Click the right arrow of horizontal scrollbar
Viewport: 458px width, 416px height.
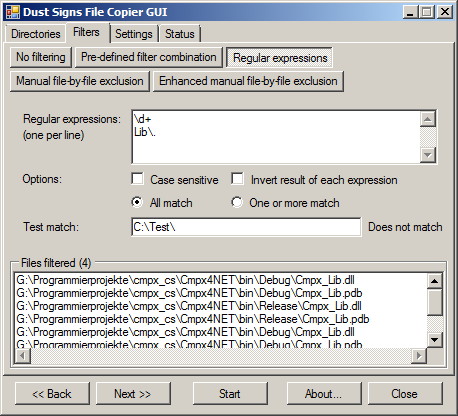coord(419,356)
